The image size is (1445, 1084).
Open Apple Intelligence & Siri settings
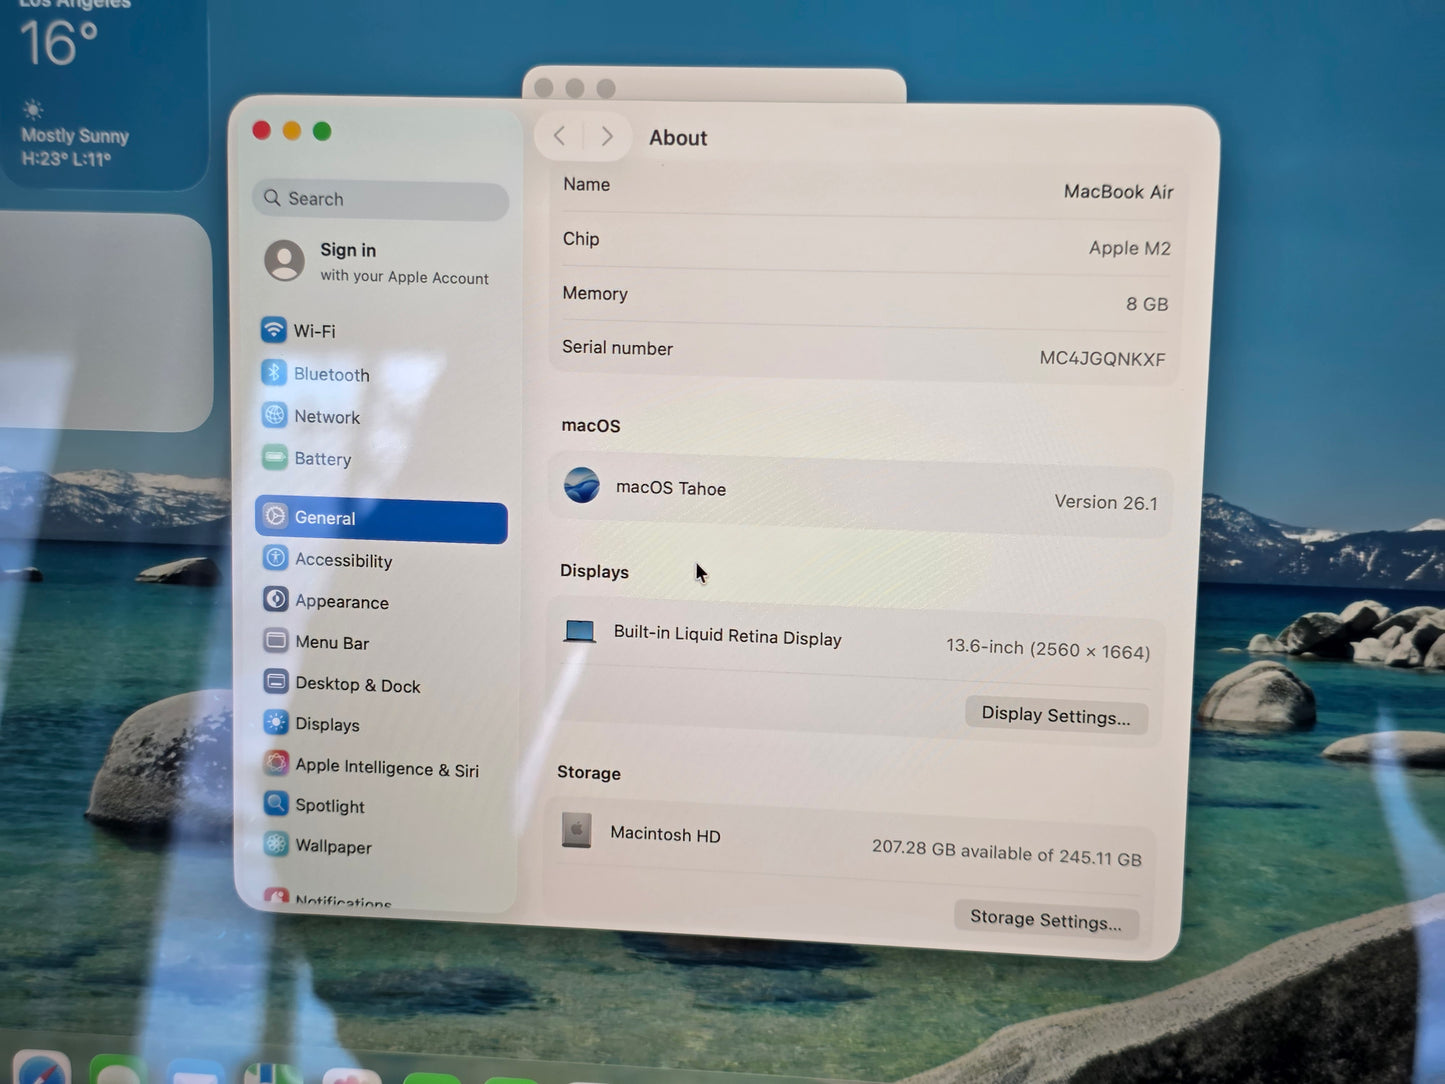tap(386, 768)
